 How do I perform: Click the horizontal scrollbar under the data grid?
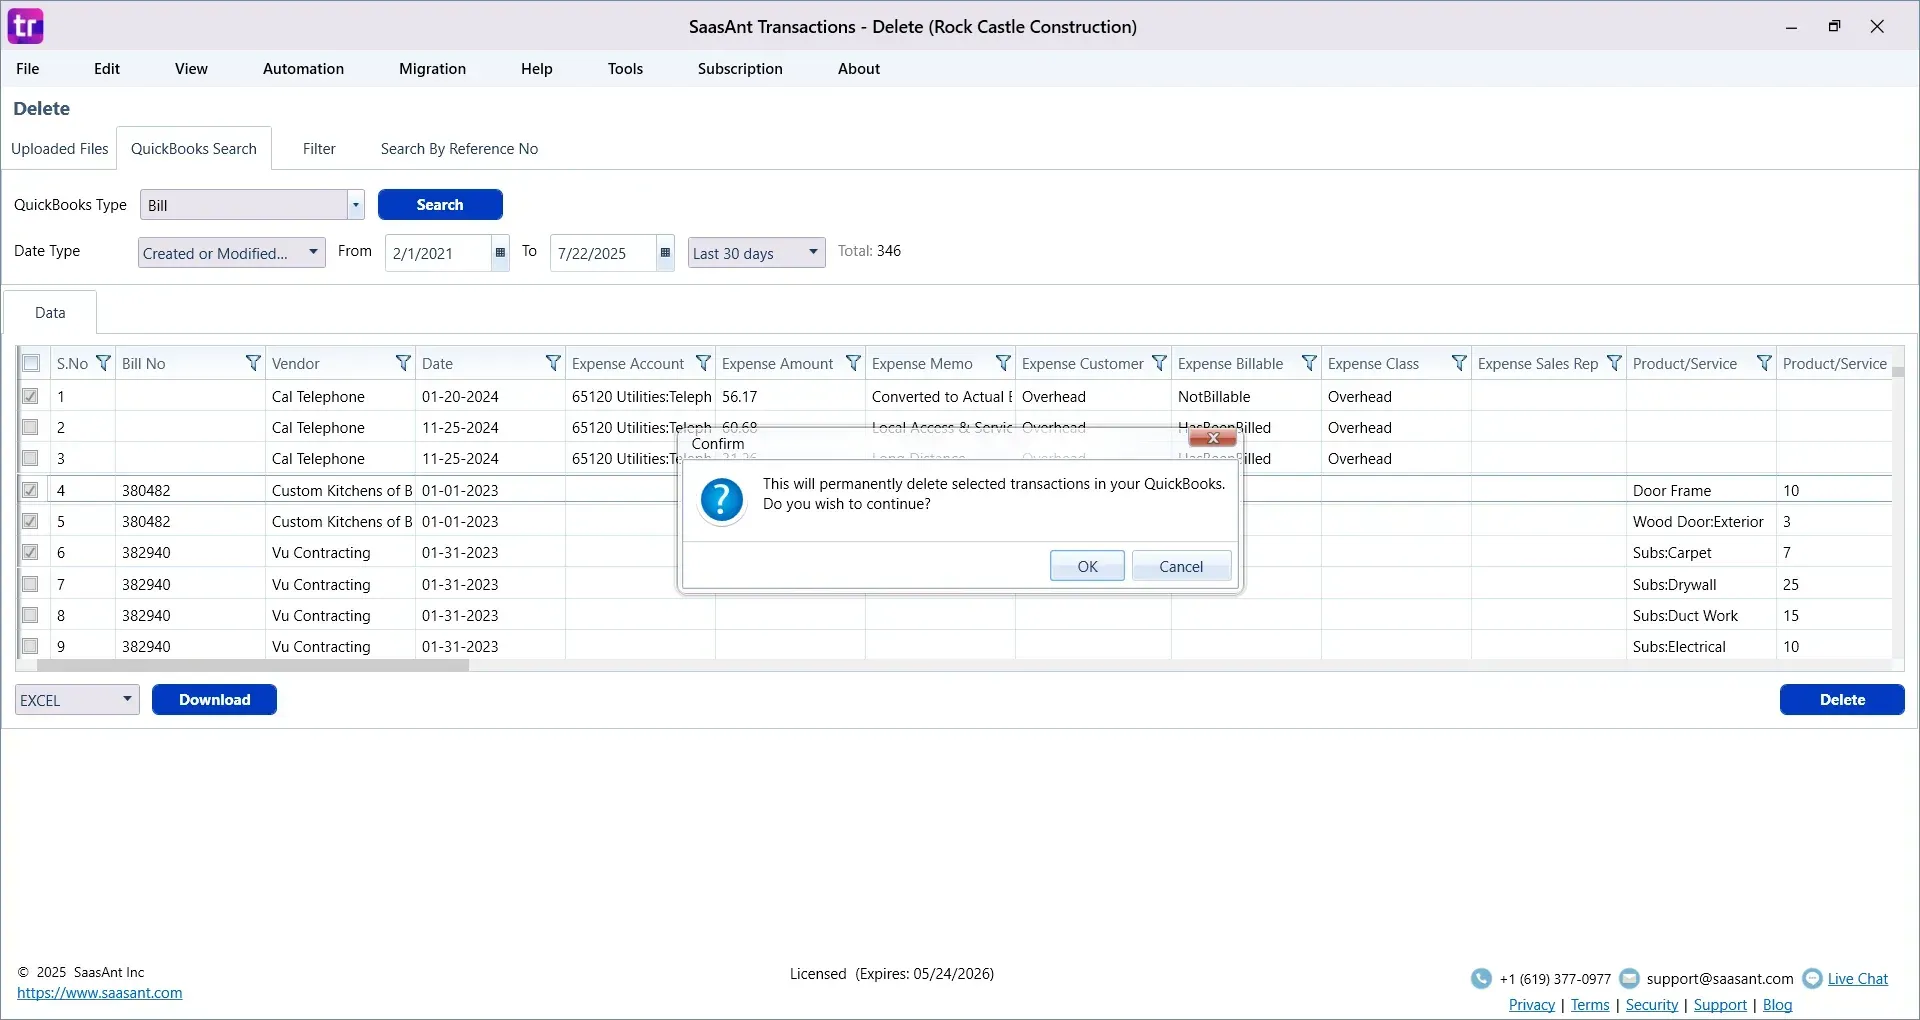252,665
